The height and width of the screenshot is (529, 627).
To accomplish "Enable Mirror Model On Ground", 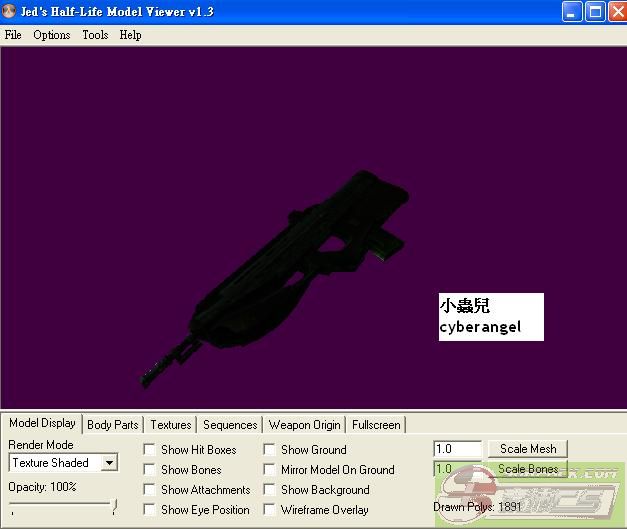I will (x=270, y=470).
